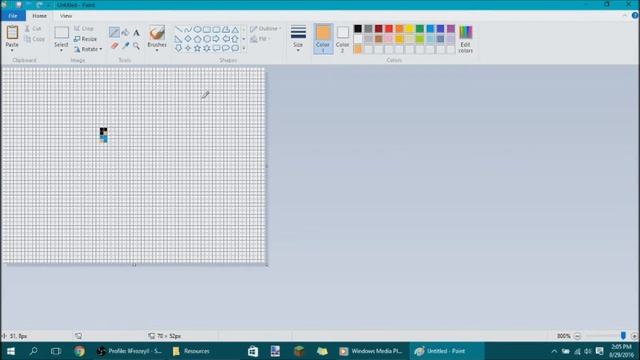Choose the Line shape
The width and height of the screenshot is (640, 360).
[x=178, y=29]
